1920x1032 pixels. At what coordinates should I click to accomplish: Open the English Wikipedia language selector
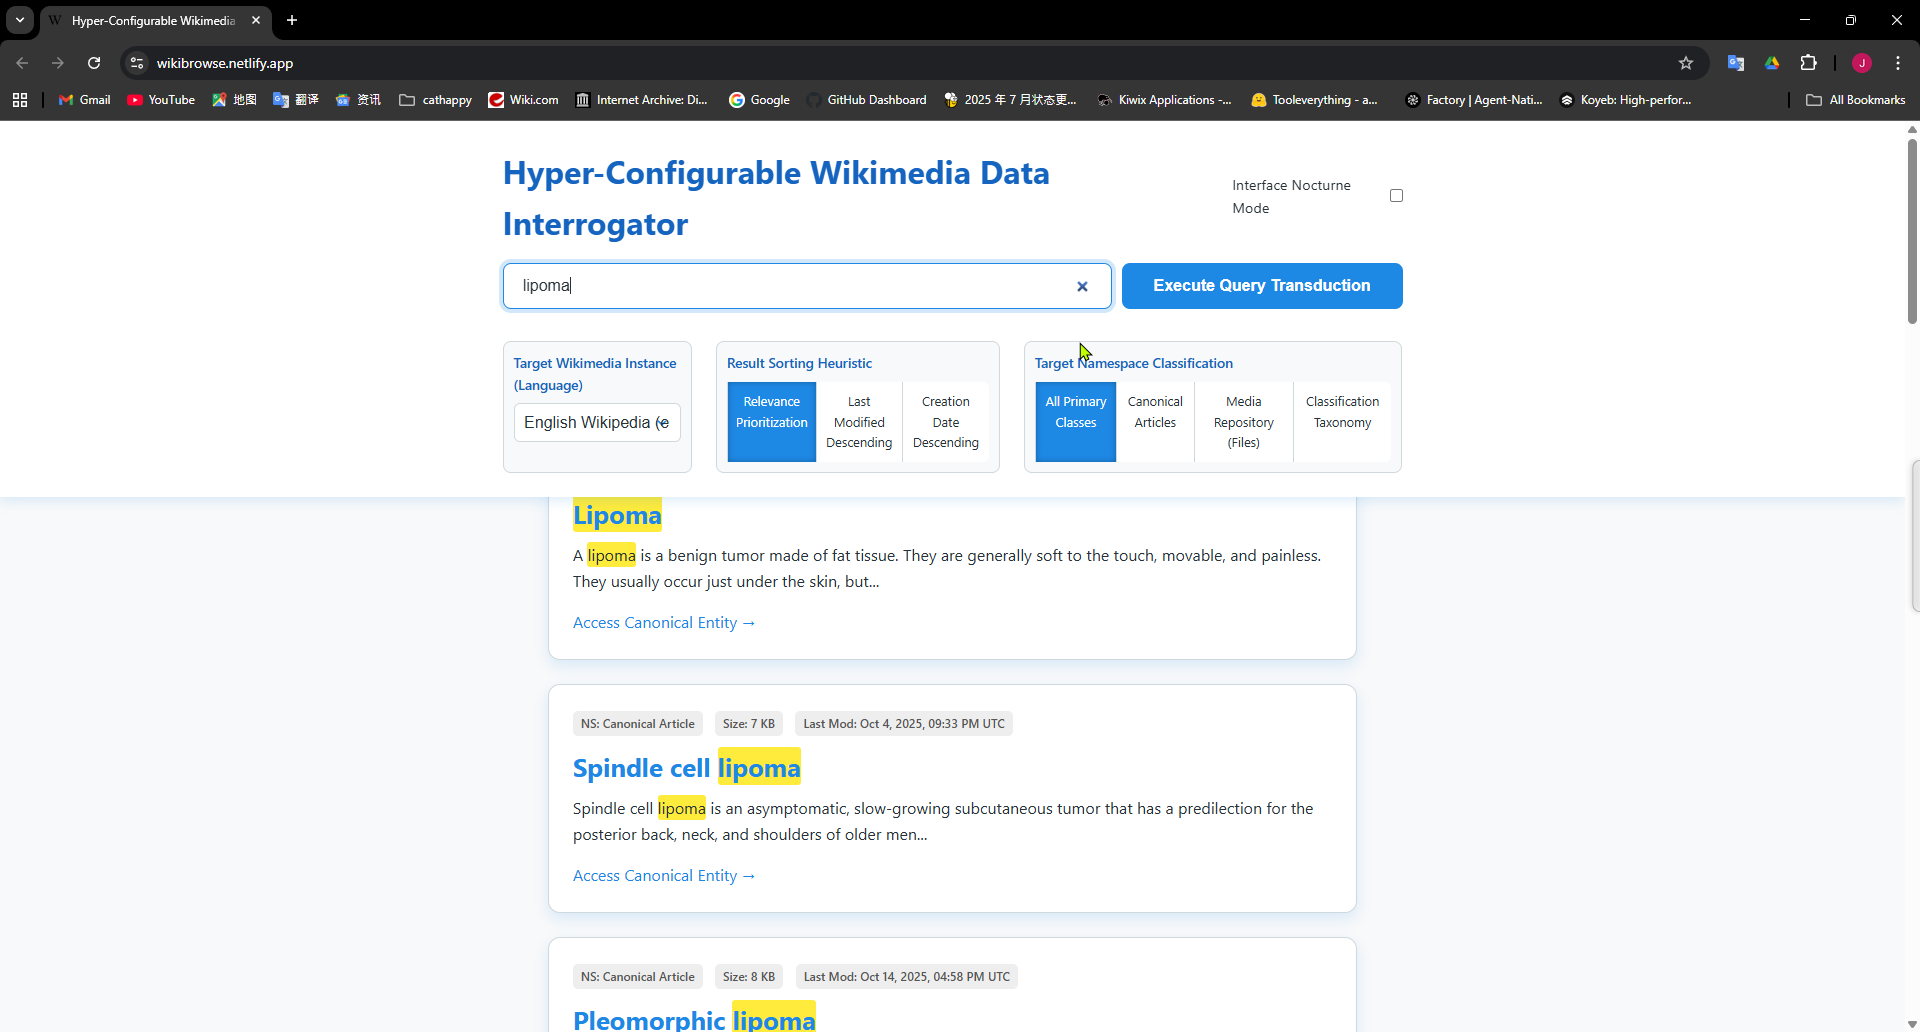(596, 422)
